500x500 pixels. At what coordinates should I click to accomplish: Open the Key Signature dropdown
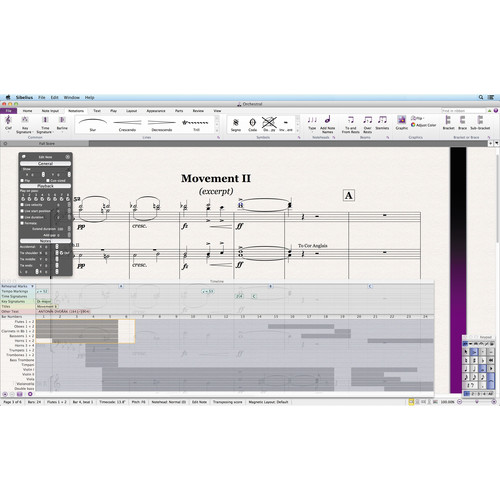25,124
